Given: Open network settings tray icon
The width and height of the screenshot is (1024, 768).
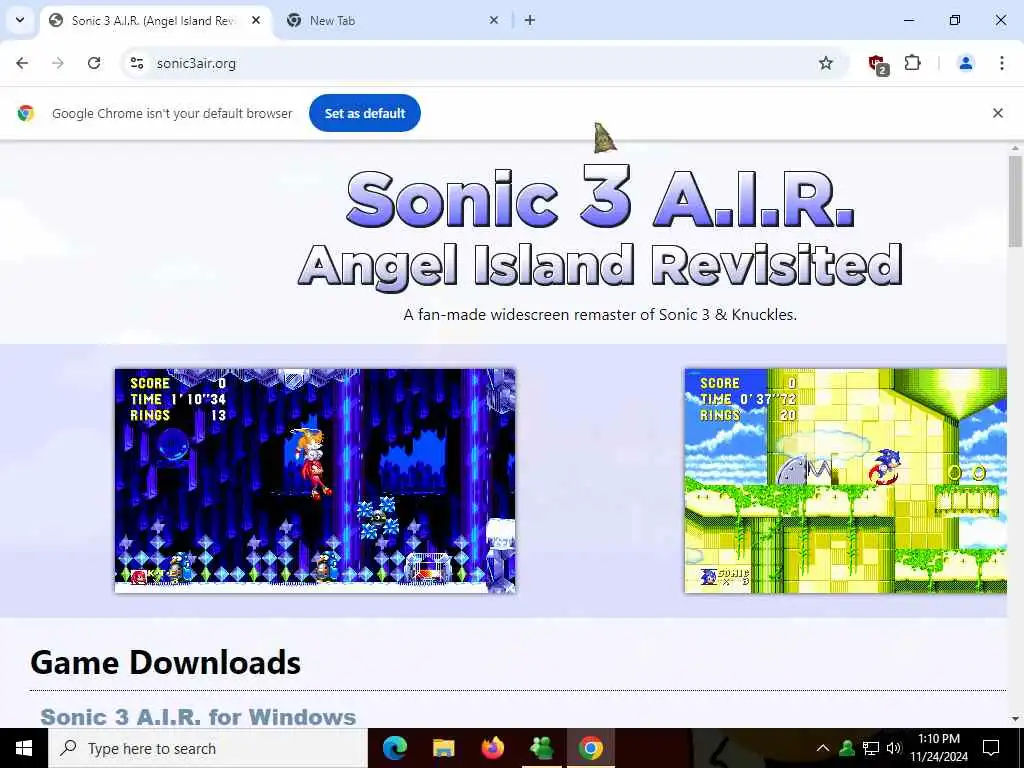Looking at the screenshot, I should pos(871,748).
